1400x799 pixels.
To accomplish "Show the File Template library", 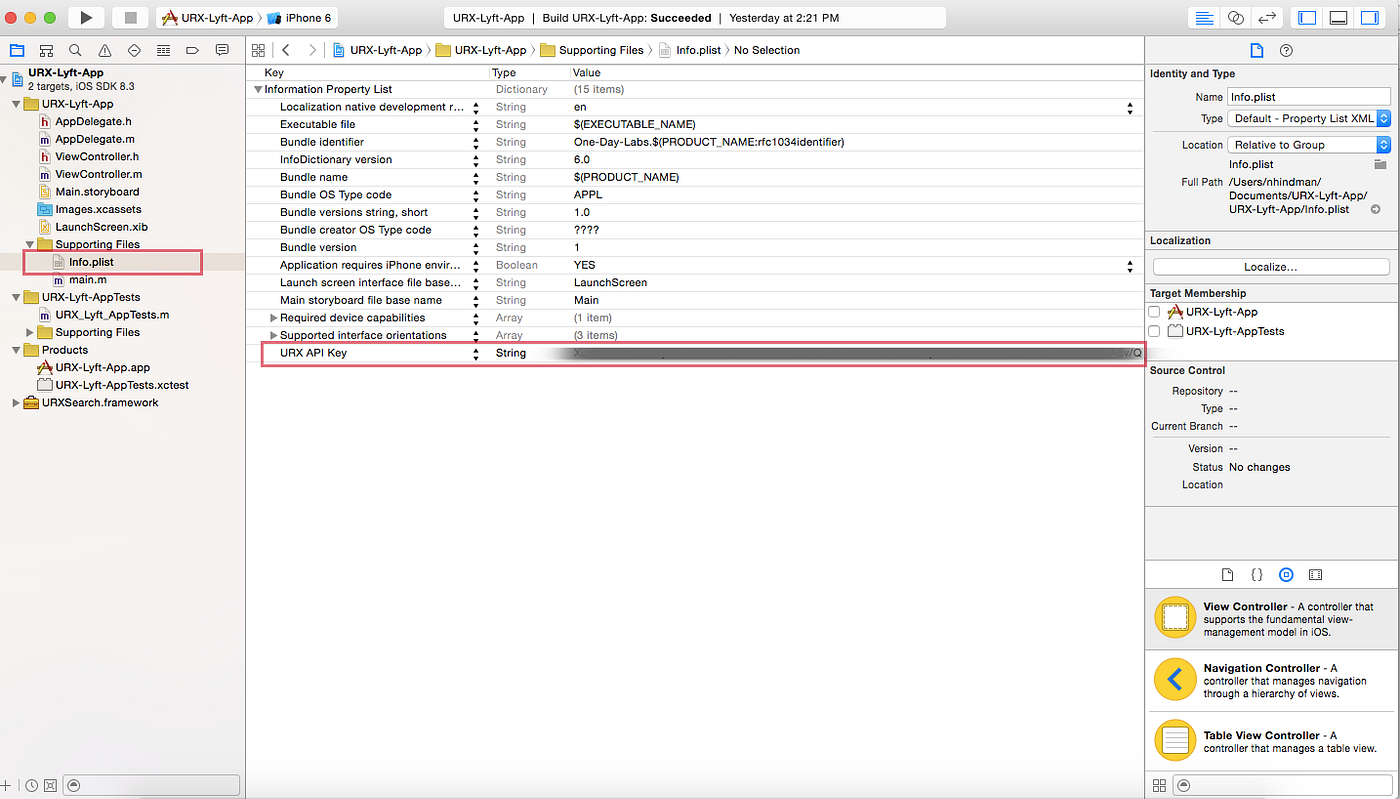I will tap(1228, 575).
